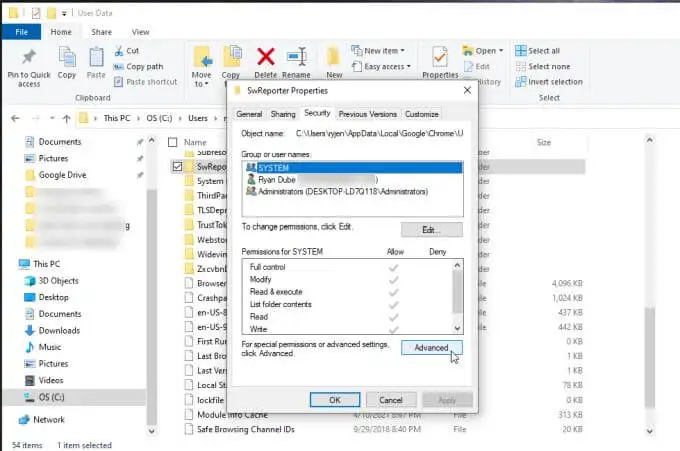Select Administrators group entry
Image resolution: width=680 pixels, height=451 pixels.
click(x=352, y=191)
